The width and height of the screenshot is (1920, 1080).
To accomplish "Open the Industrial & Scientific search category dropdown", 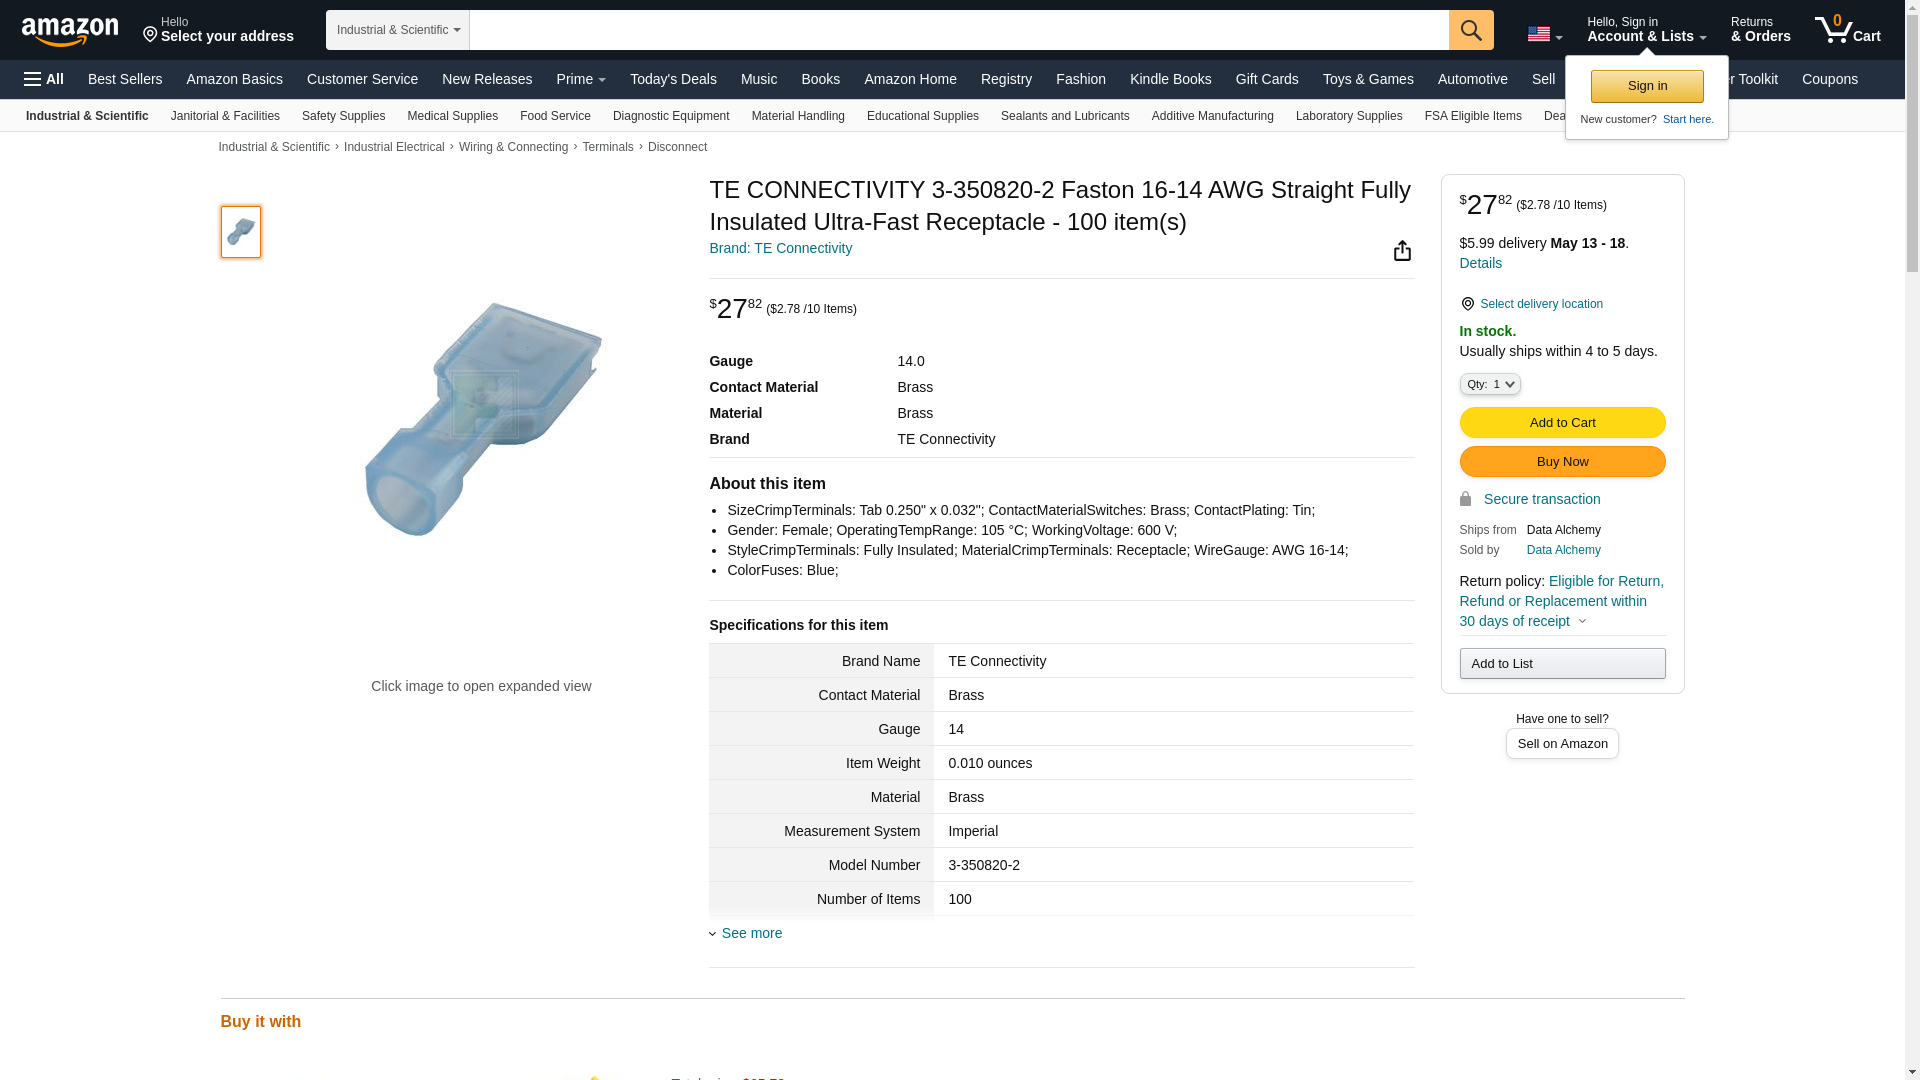I will tap(398, 30).
